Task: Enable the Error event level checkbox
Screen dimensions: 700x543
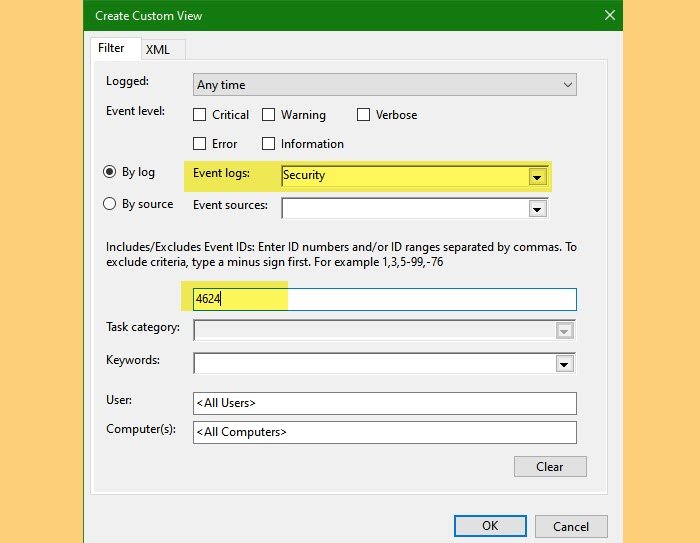Action: click(200, 144)
